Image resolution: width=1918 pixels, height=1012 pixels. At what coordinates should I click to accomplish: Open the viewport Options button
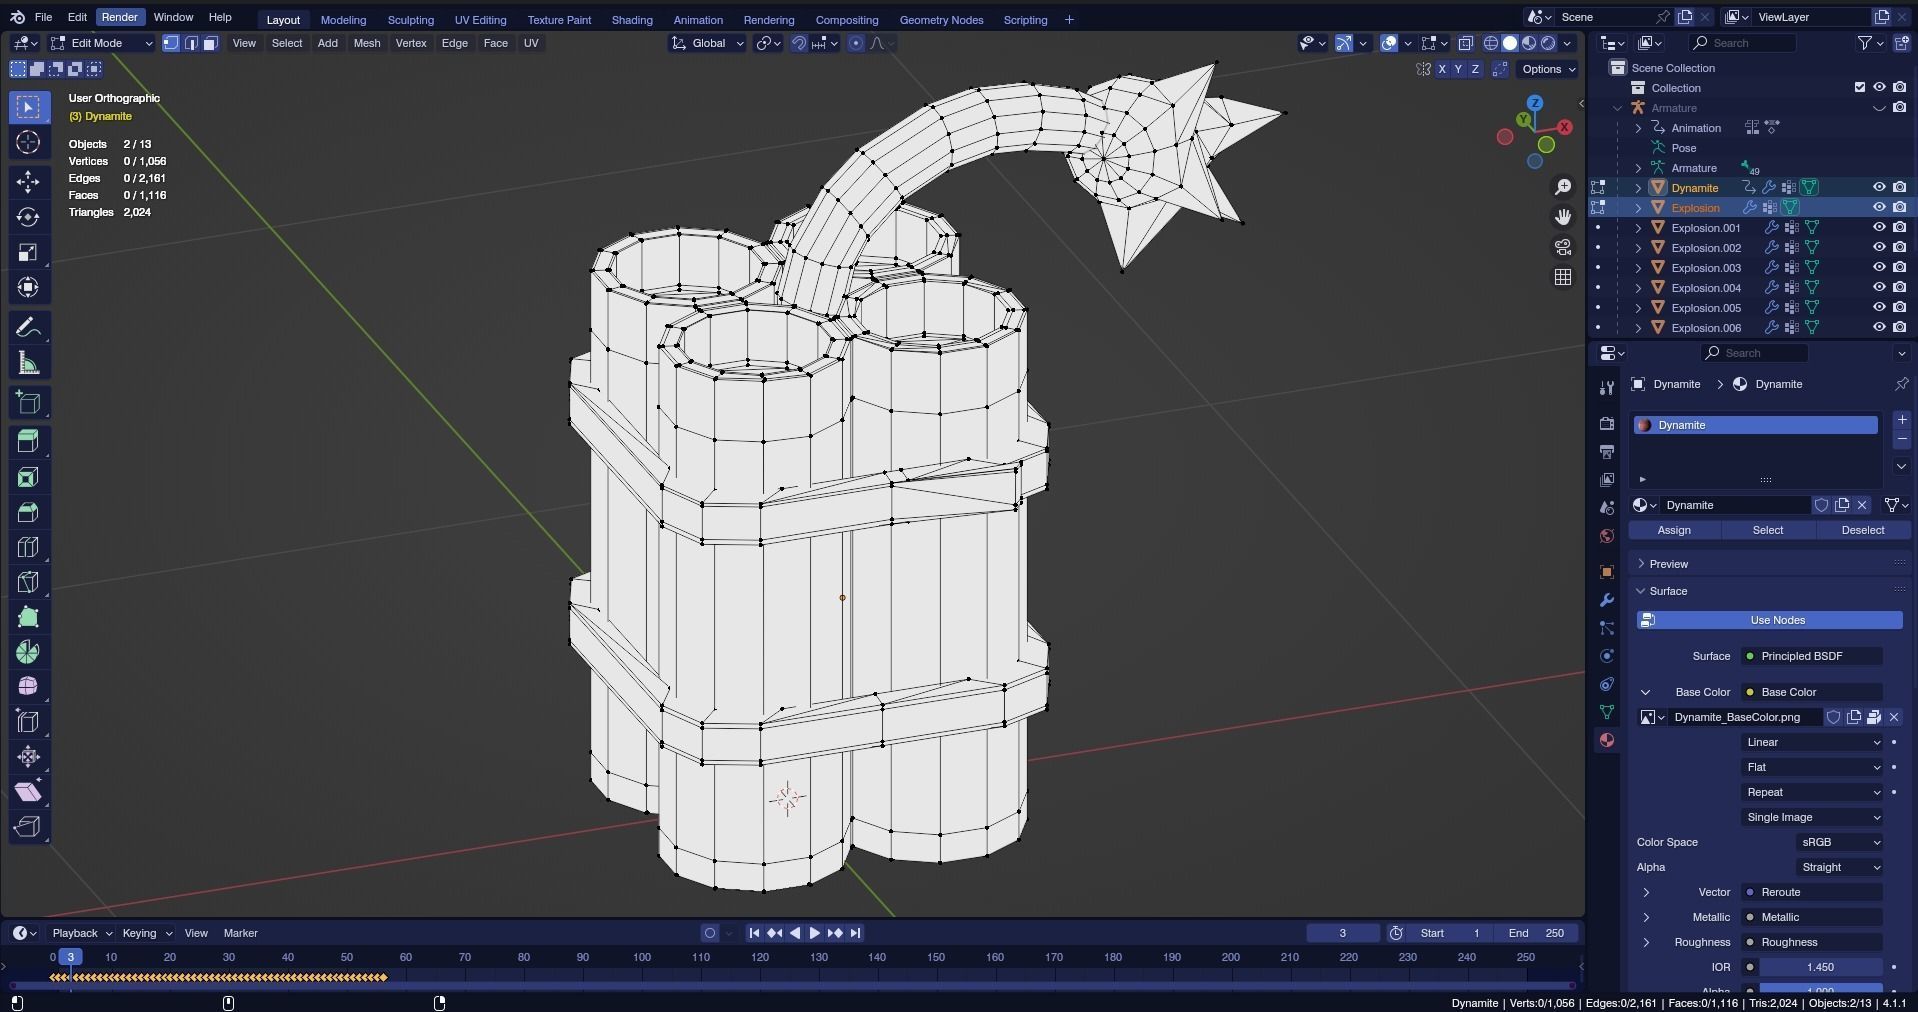1548,69
